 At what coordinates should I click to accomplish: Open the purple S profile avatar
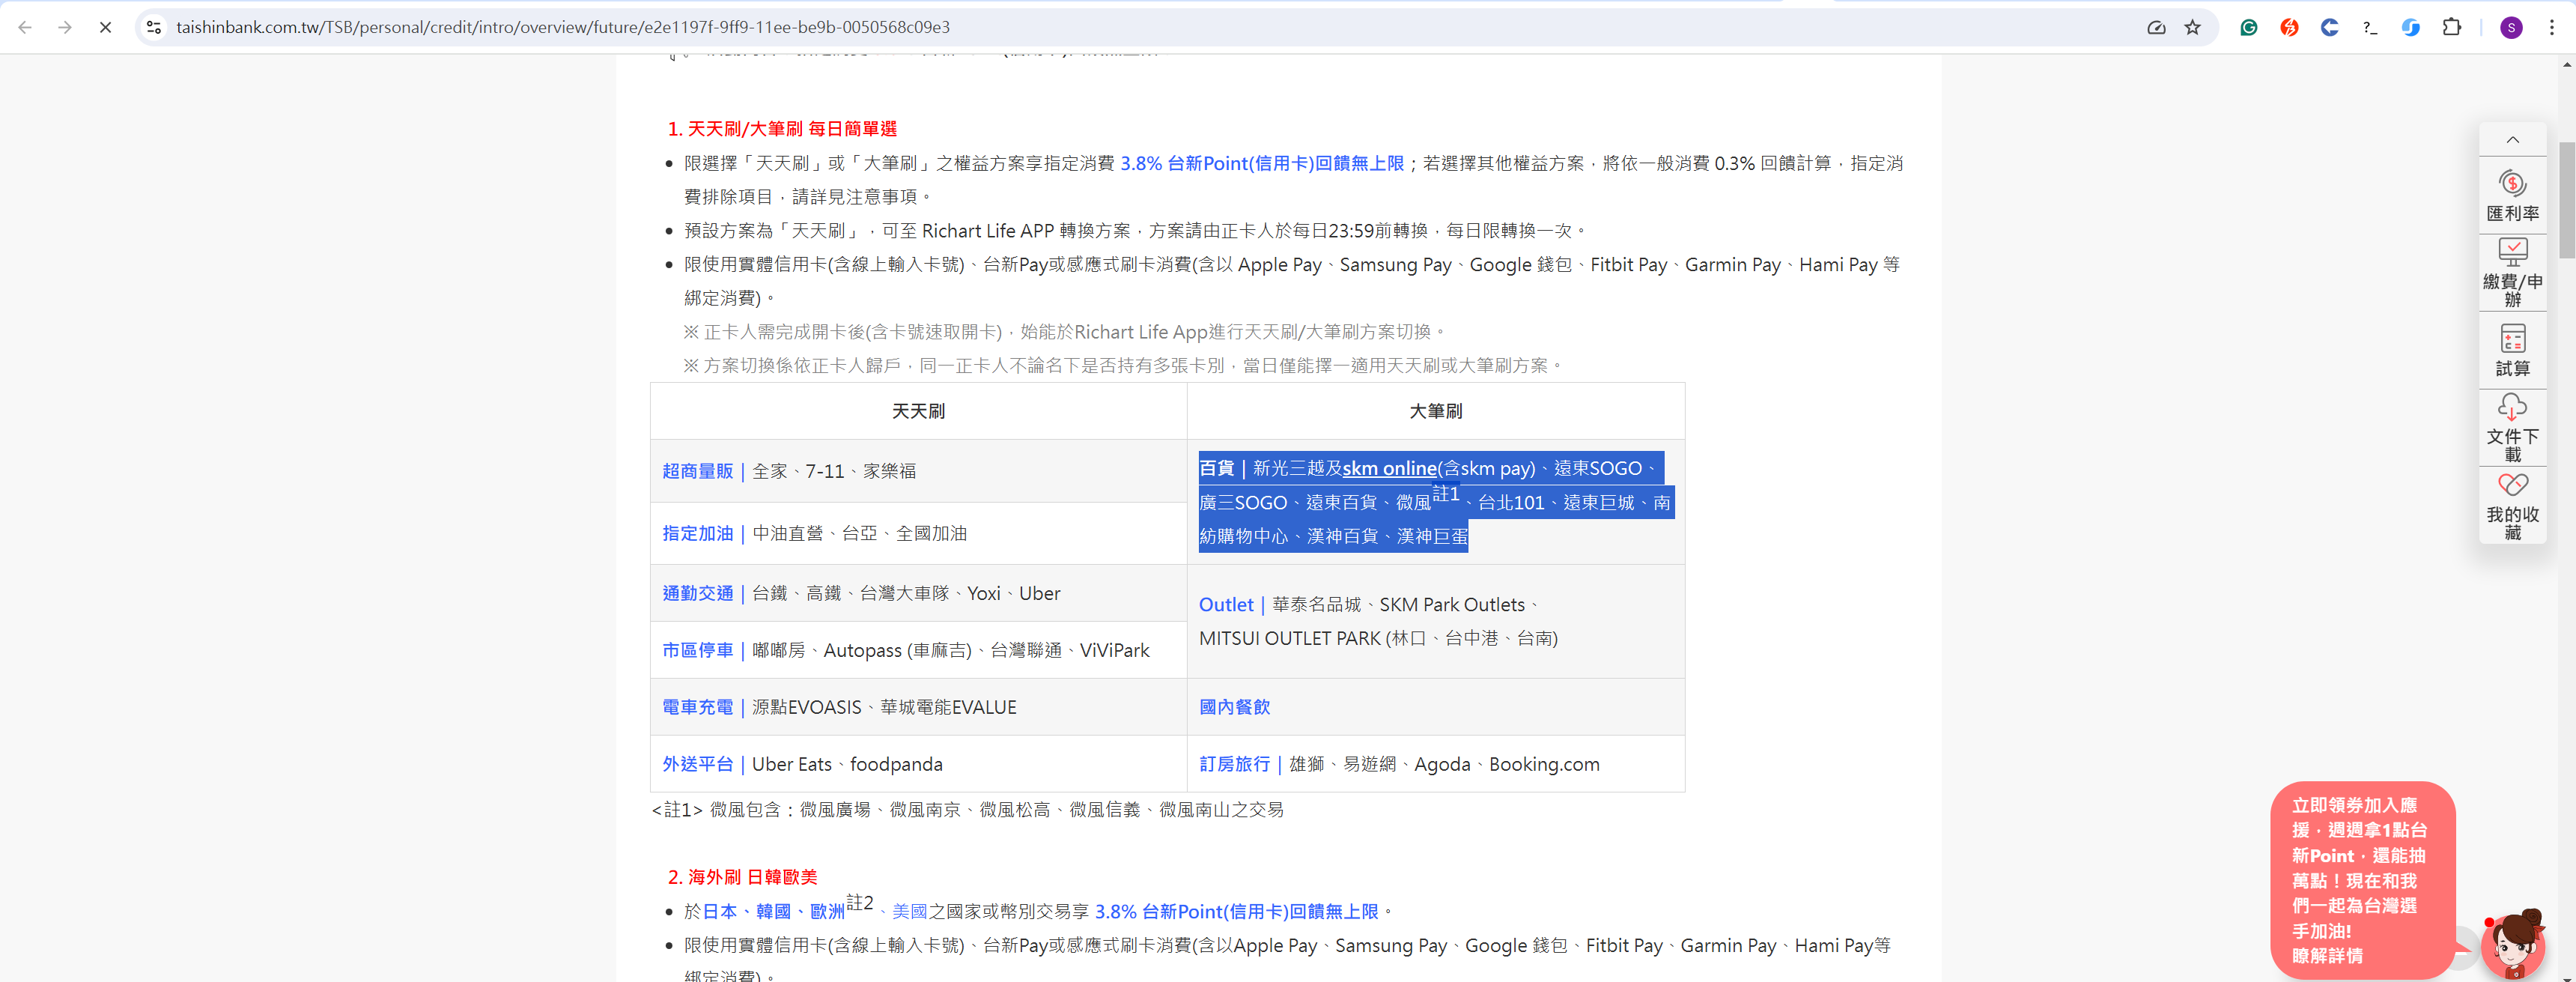click(x=2511, y=27)
